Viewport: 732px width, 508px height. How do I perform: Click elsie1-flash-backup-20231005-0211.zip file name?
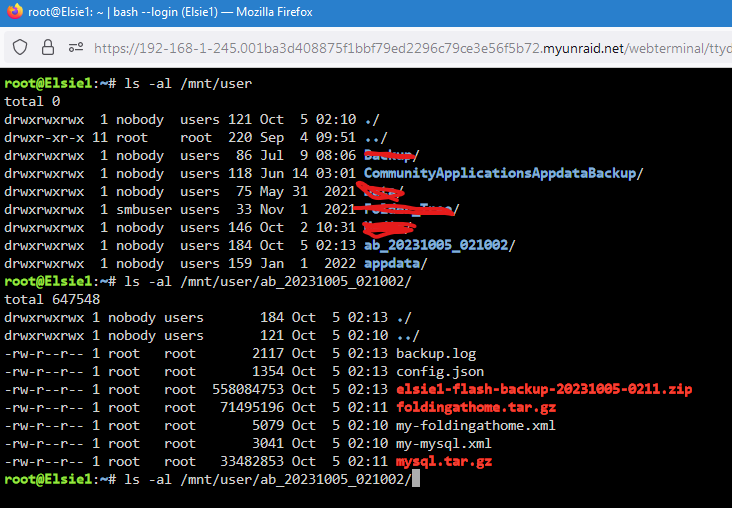point(544,389)
